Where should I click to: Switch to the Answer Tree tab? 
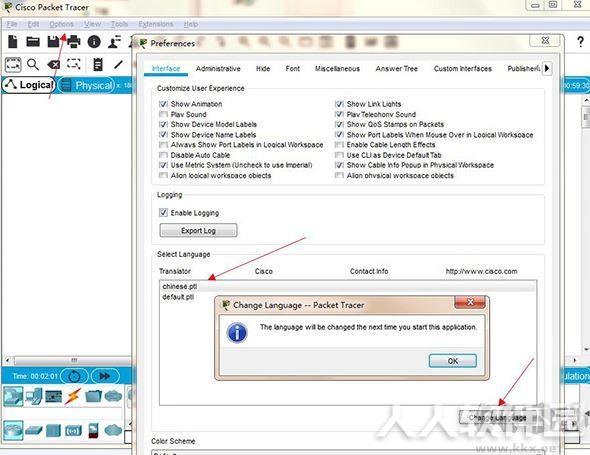coord(397,68)
